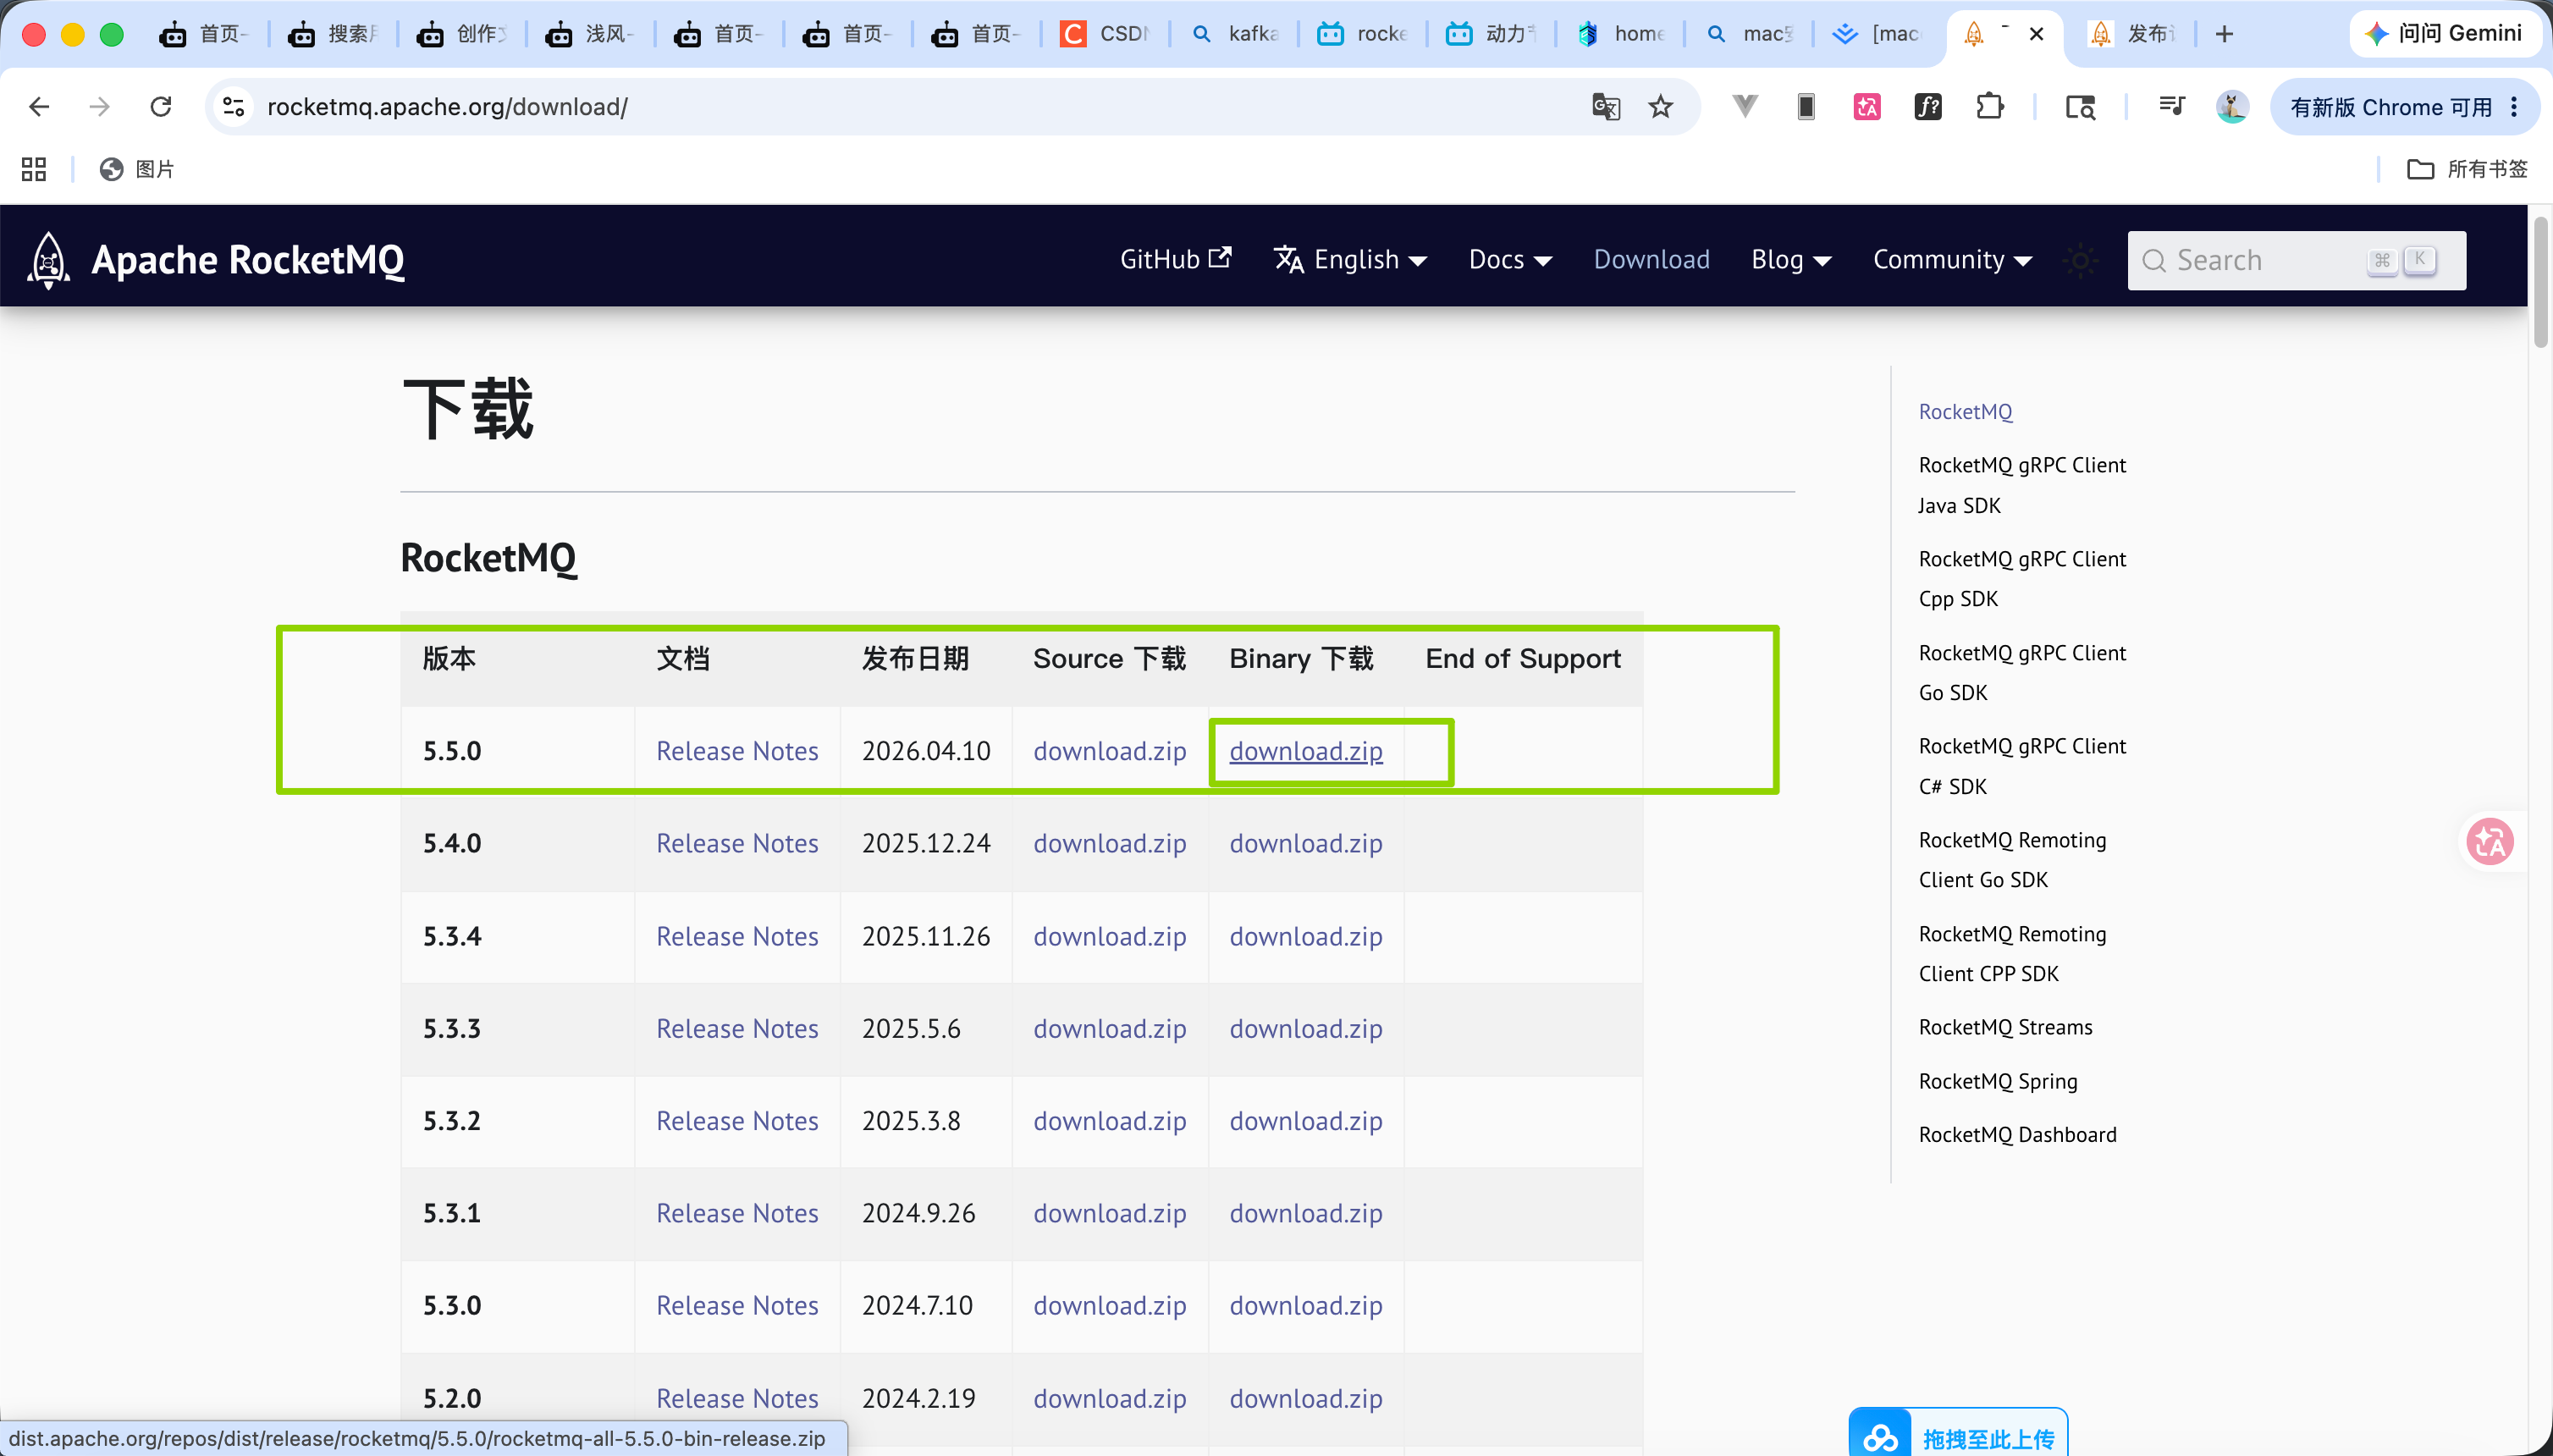Switch to the 创作 tab
Image resolution: width=2553 pixels, height=1456 pixels.
(462, 34)
